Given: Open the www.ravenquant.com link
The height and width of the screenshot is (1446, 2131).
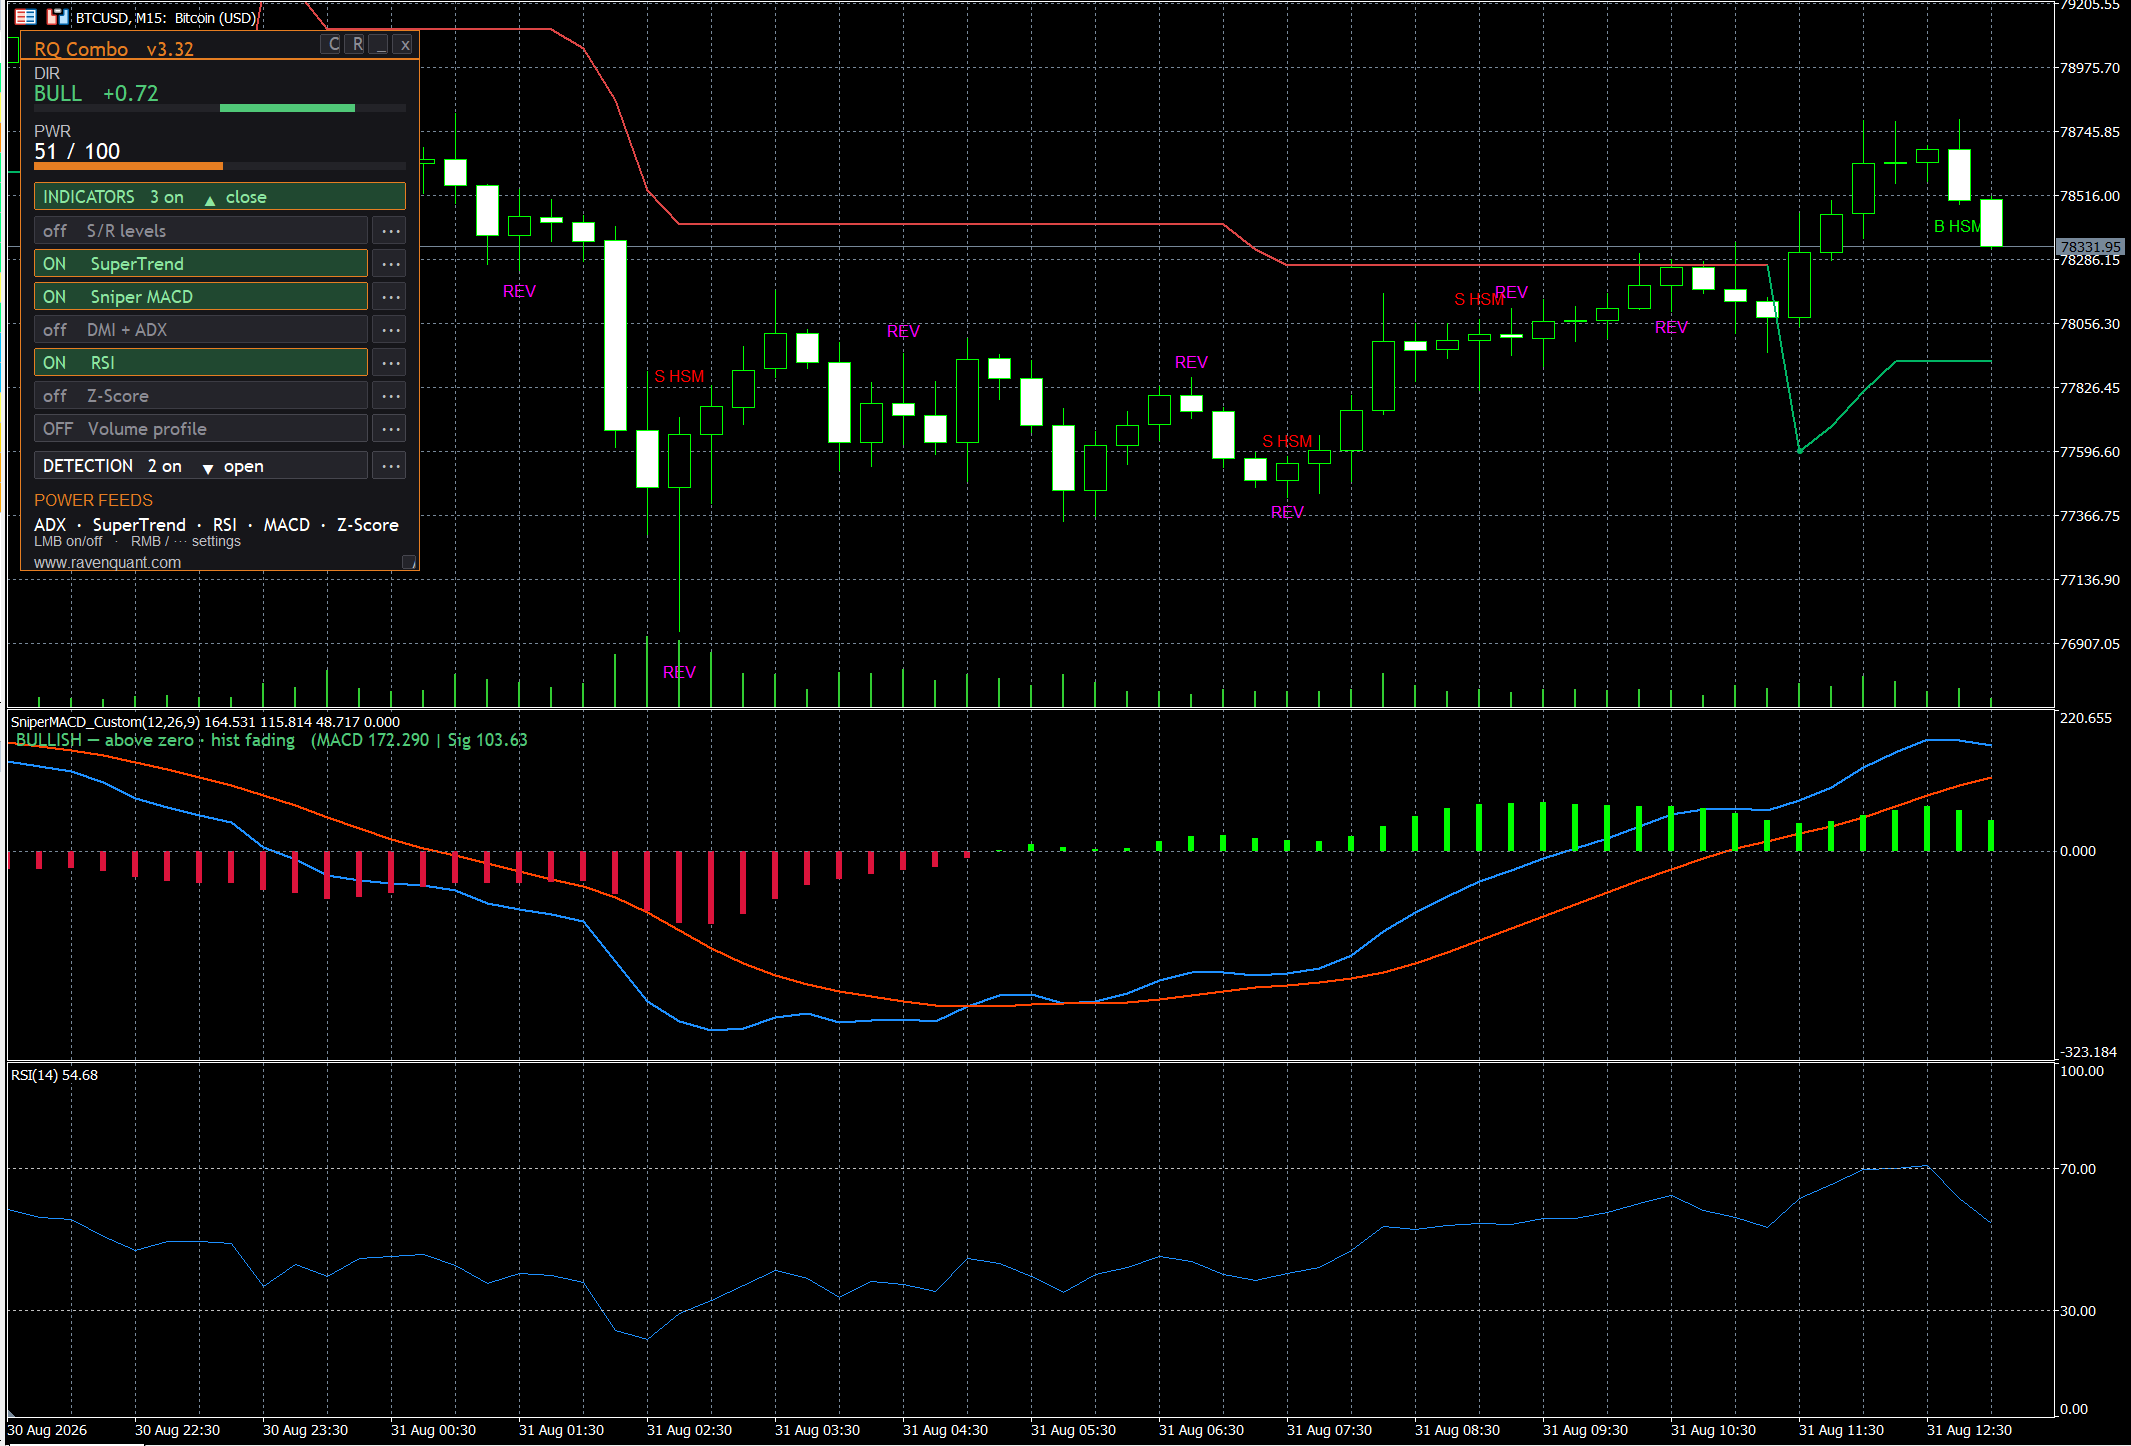Looking at the screenshot, I should click(x=108, y=562).
